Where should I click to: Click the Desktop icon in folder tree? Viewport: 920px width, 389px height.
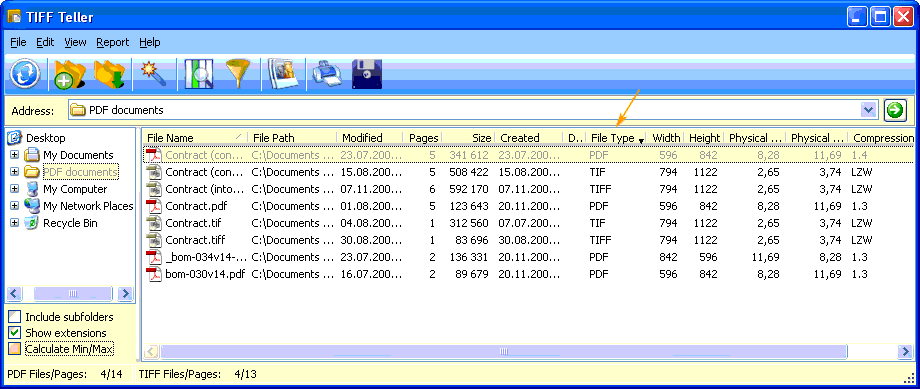coord(14,138)
